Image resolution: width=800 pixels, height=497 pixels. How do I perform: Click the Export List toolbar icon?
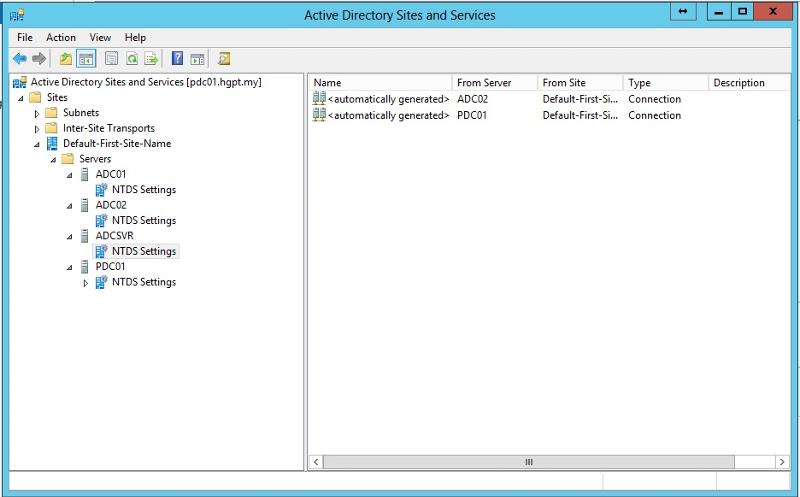(x=152, y=59)
